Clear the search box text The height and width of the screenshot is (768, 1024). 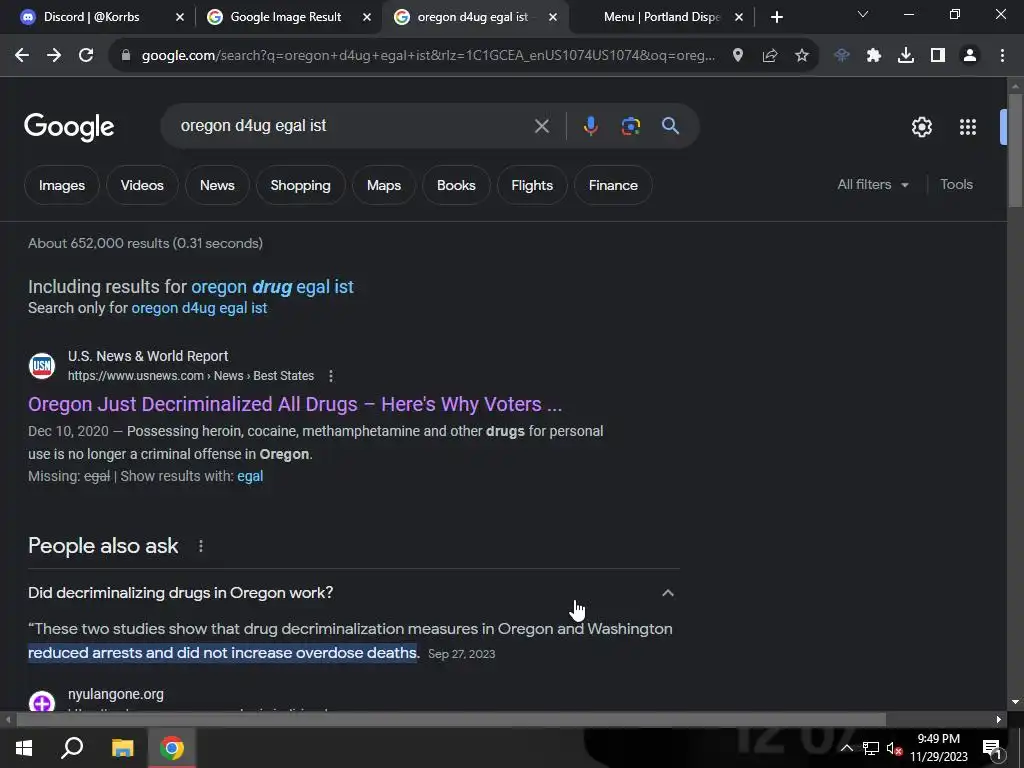(x=541, y=126)
